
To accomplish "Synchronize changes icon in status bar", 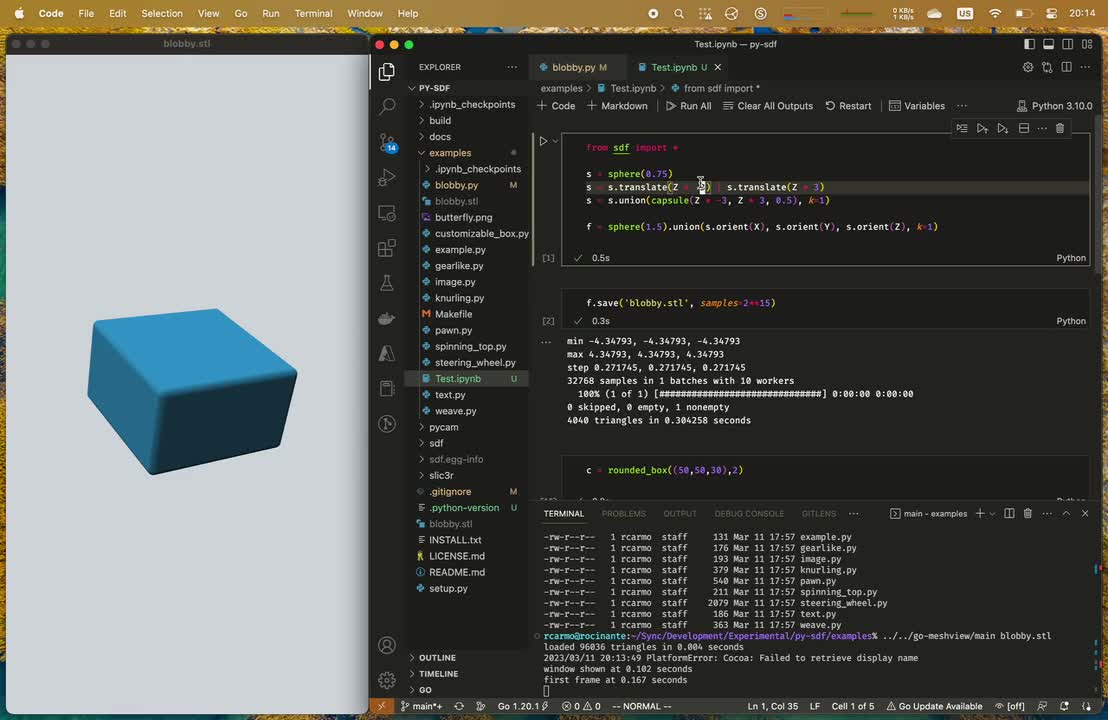I will tap(459, 706).
